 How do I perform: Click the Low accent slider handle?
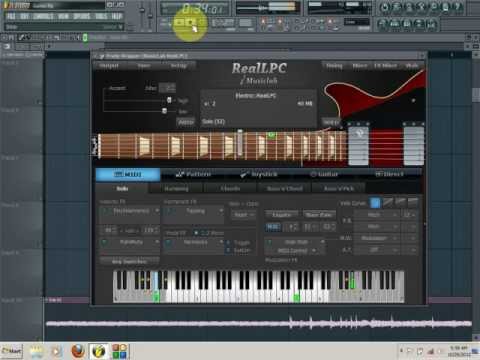click(164, 111)
